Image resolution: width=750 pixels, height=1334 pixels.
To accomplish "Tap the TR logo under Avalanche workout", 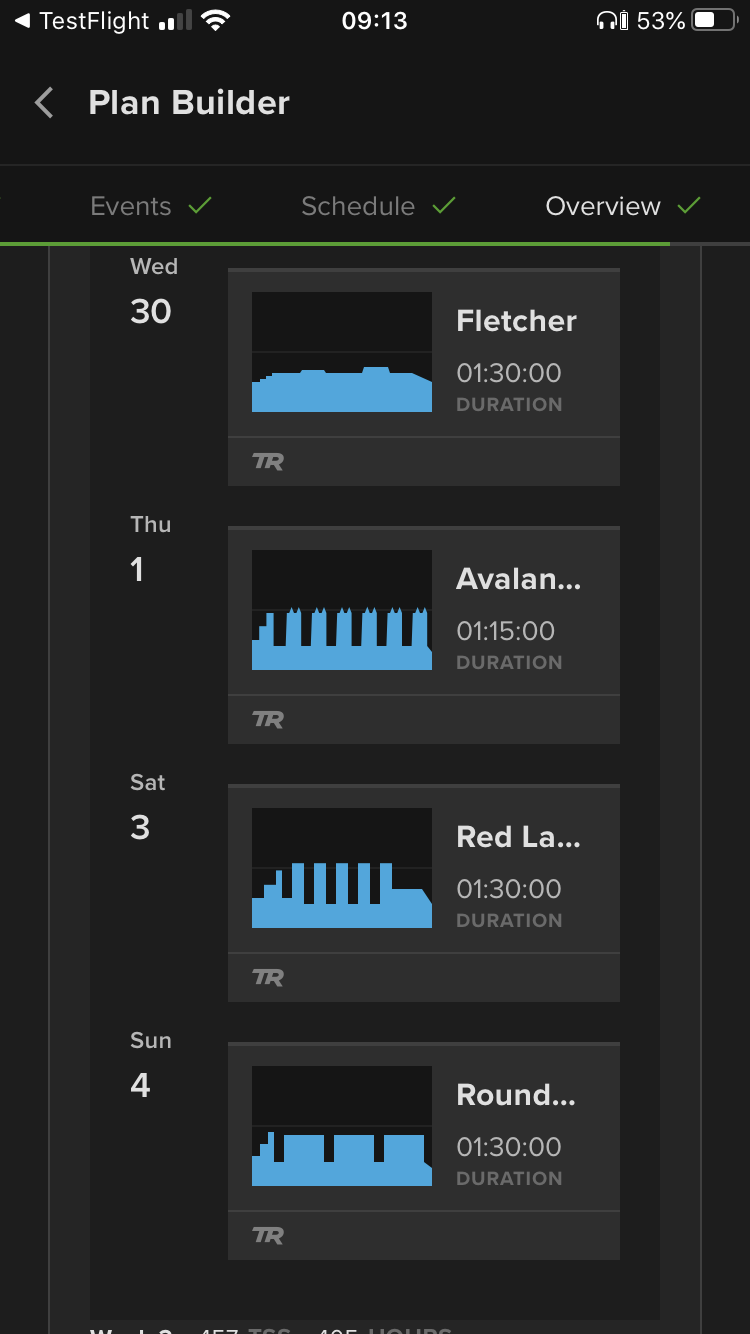I will [x=268, y=720].
